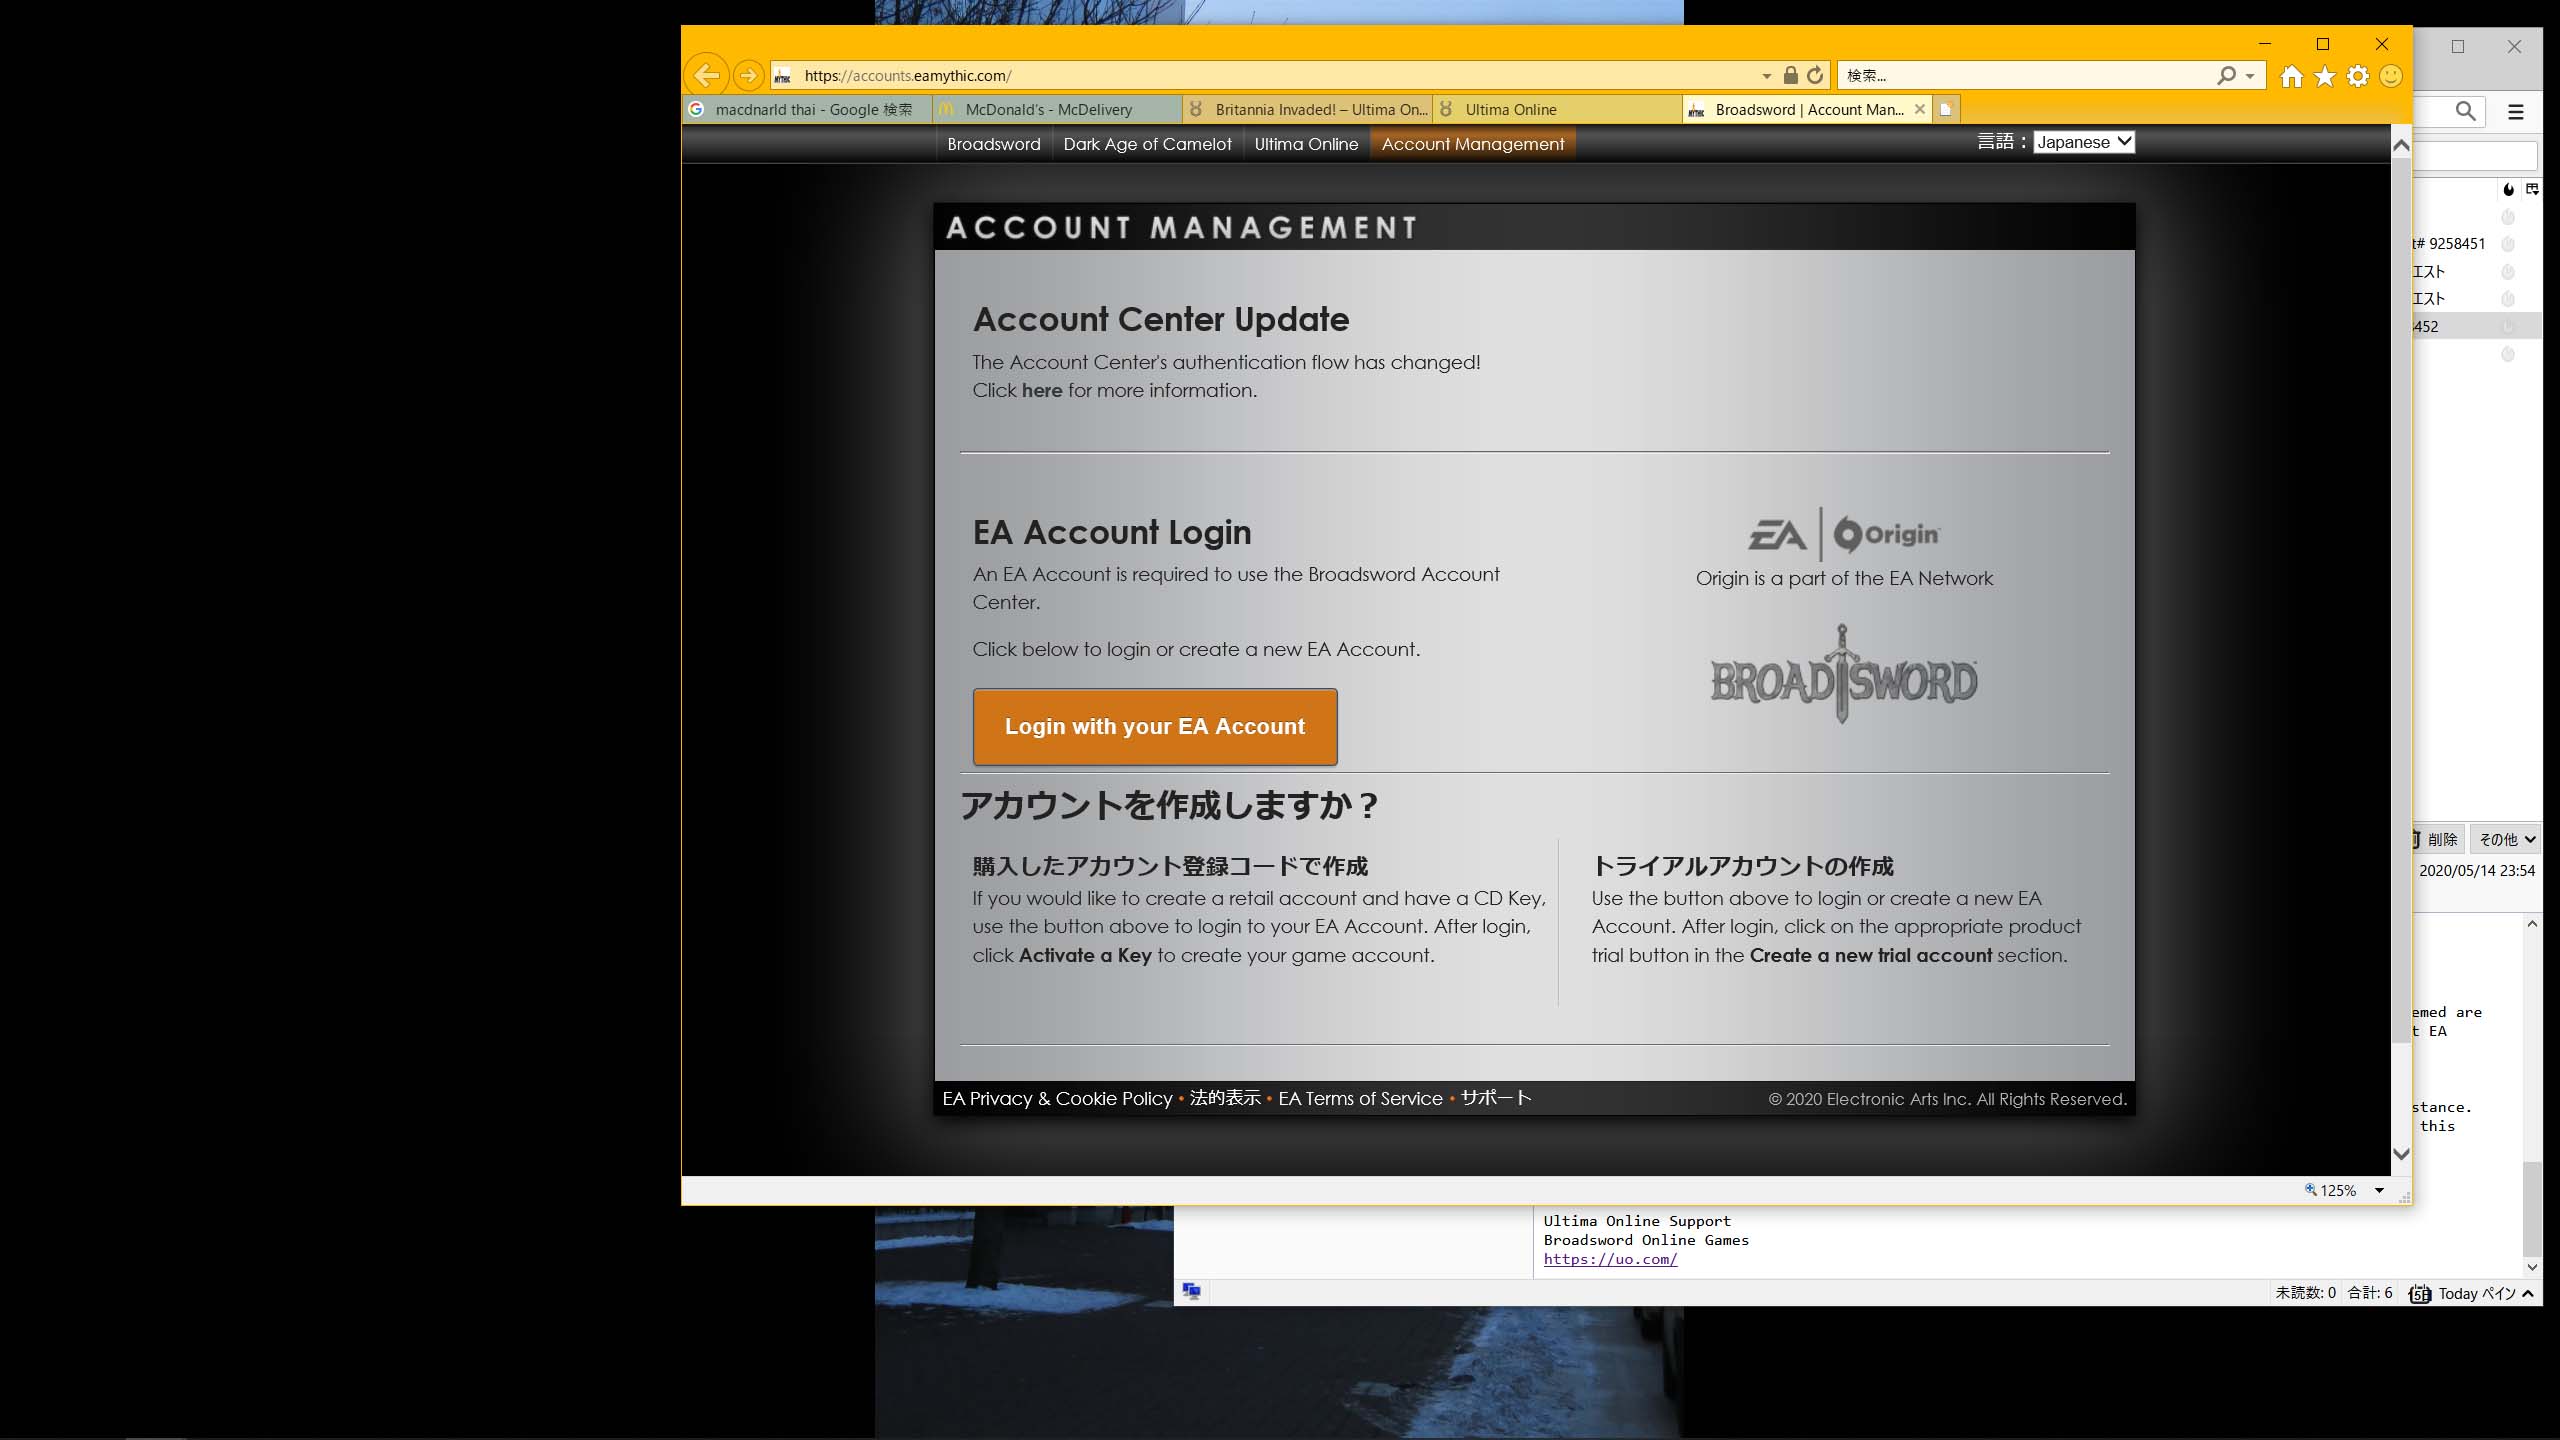
Task: Click the page scrollbar up arrow
Action: 2401,146
